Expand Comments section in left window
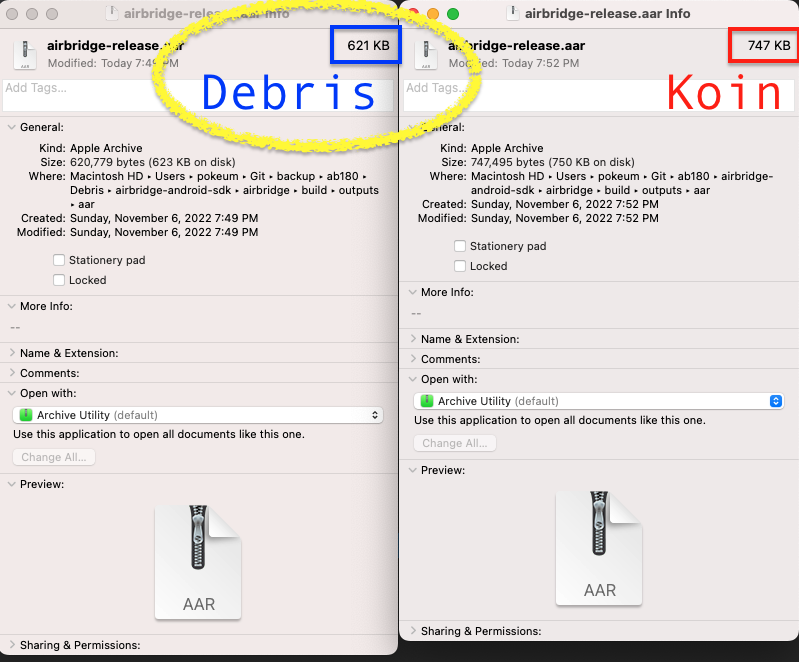 coord(12,373)
